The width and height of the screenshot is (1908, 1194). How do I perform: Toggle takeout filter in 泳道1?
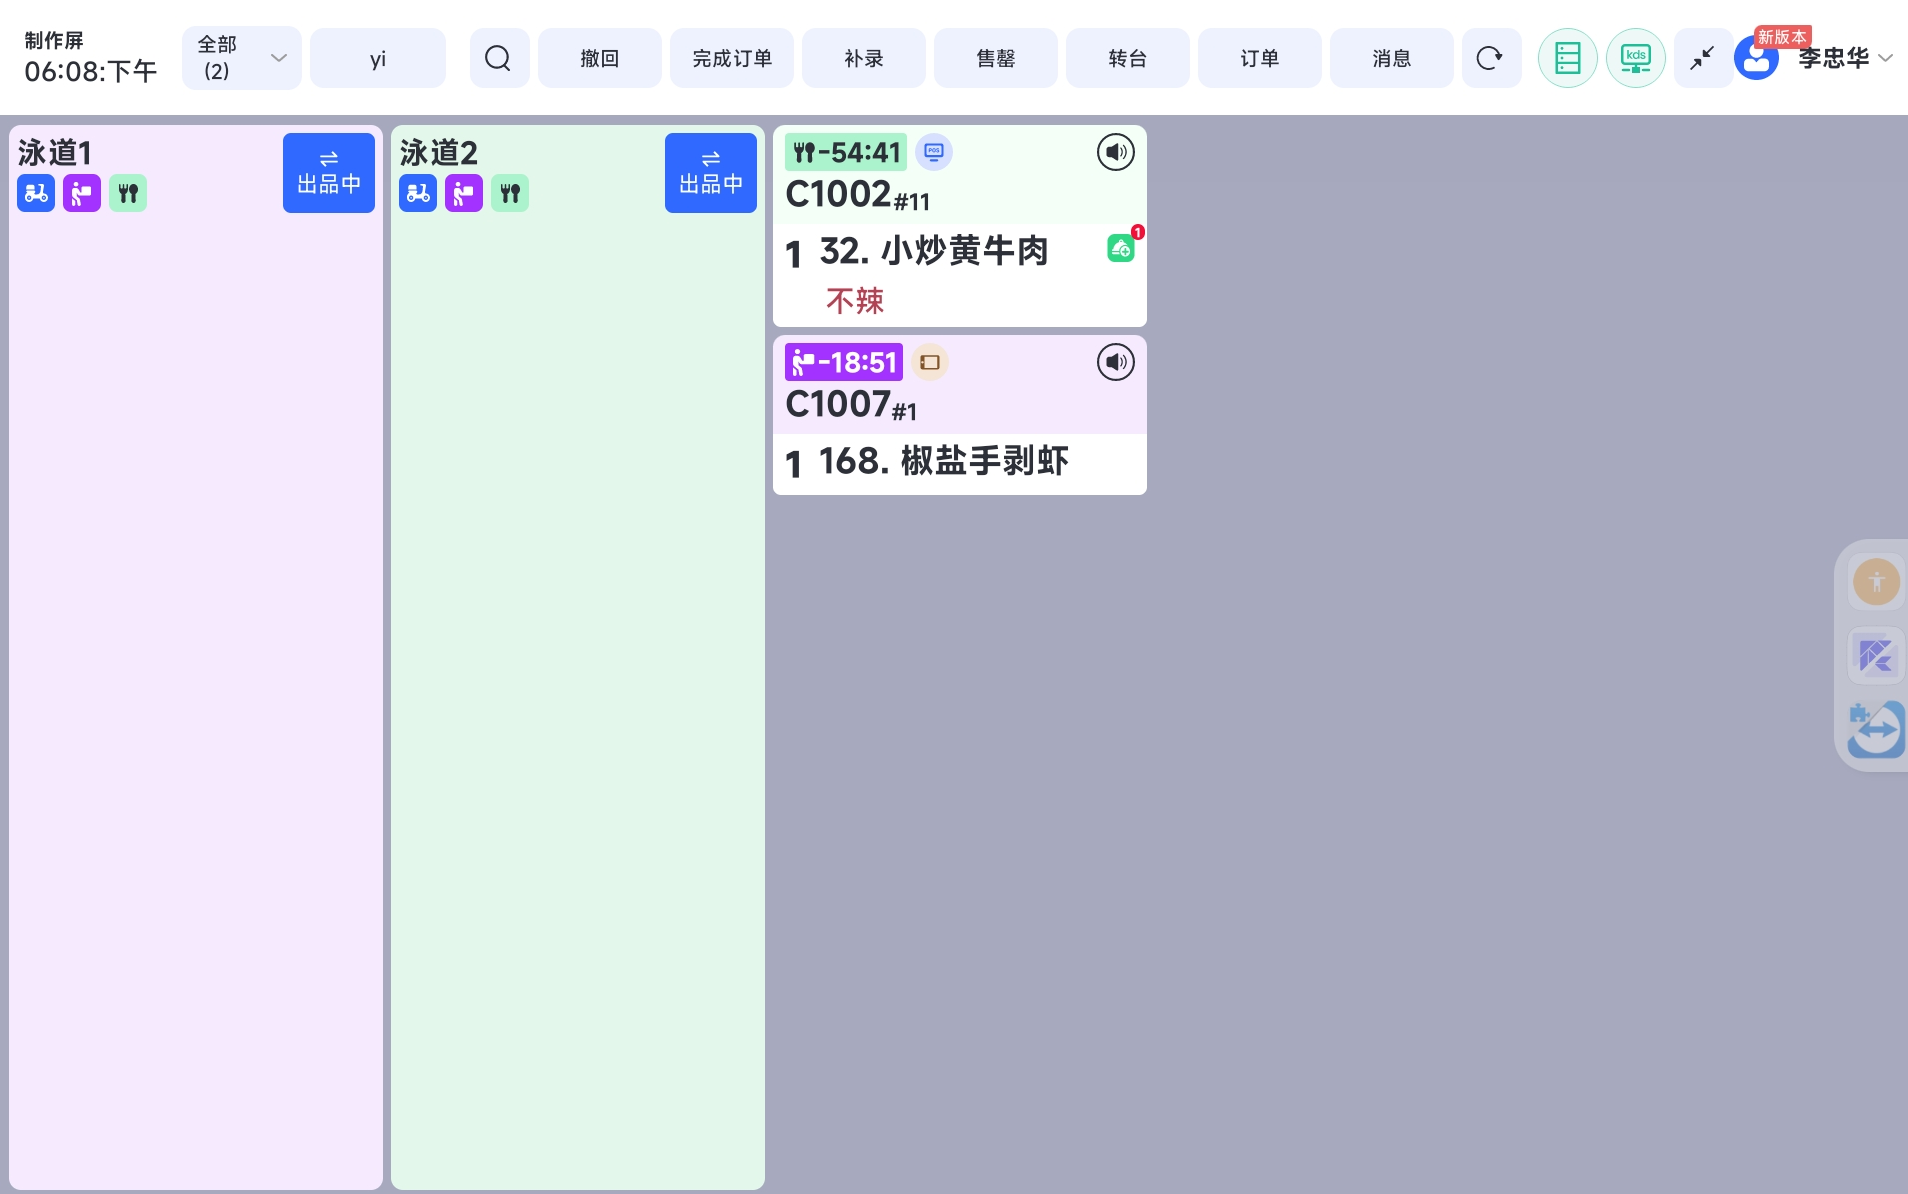point(82,193)
